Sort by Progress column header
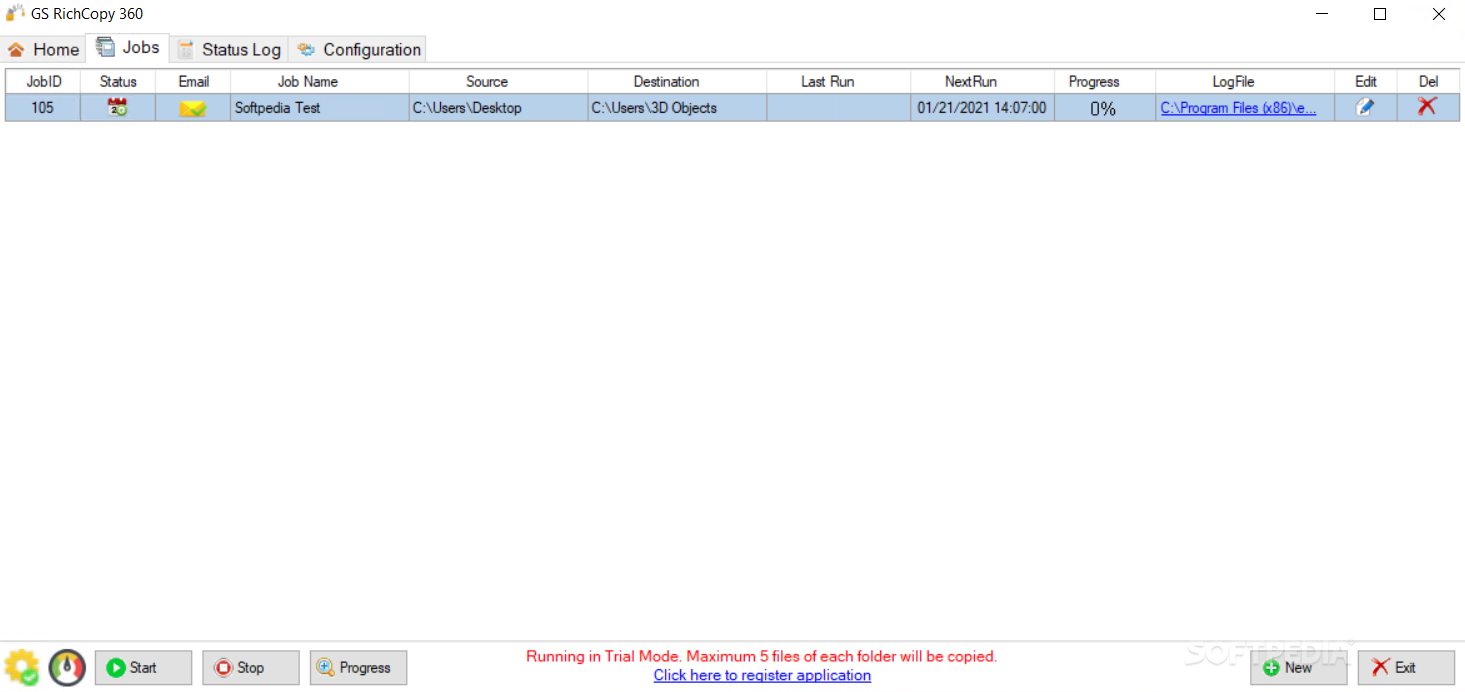Image resolution: width=1465 pixels, height=692 pixels. [1104, 82]
